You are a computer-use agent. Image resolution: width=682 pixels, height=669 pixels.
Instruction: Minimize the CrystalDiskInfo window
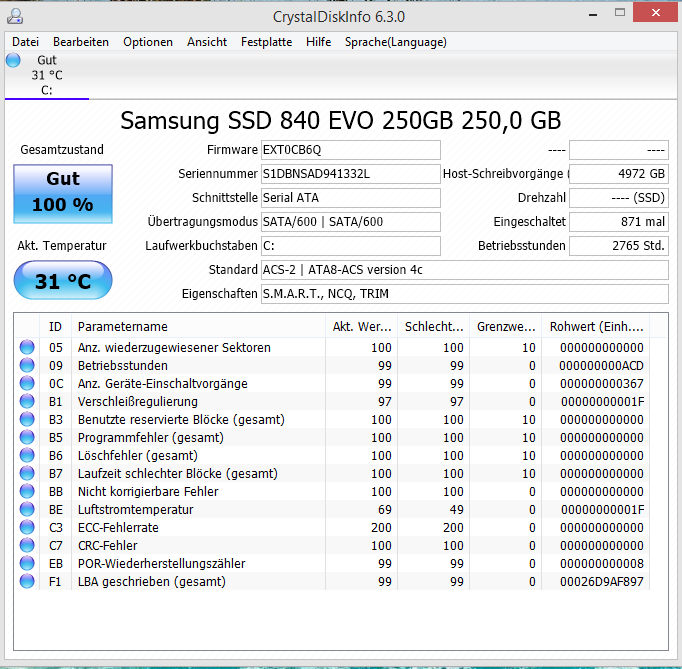click(x=593, y=15)
